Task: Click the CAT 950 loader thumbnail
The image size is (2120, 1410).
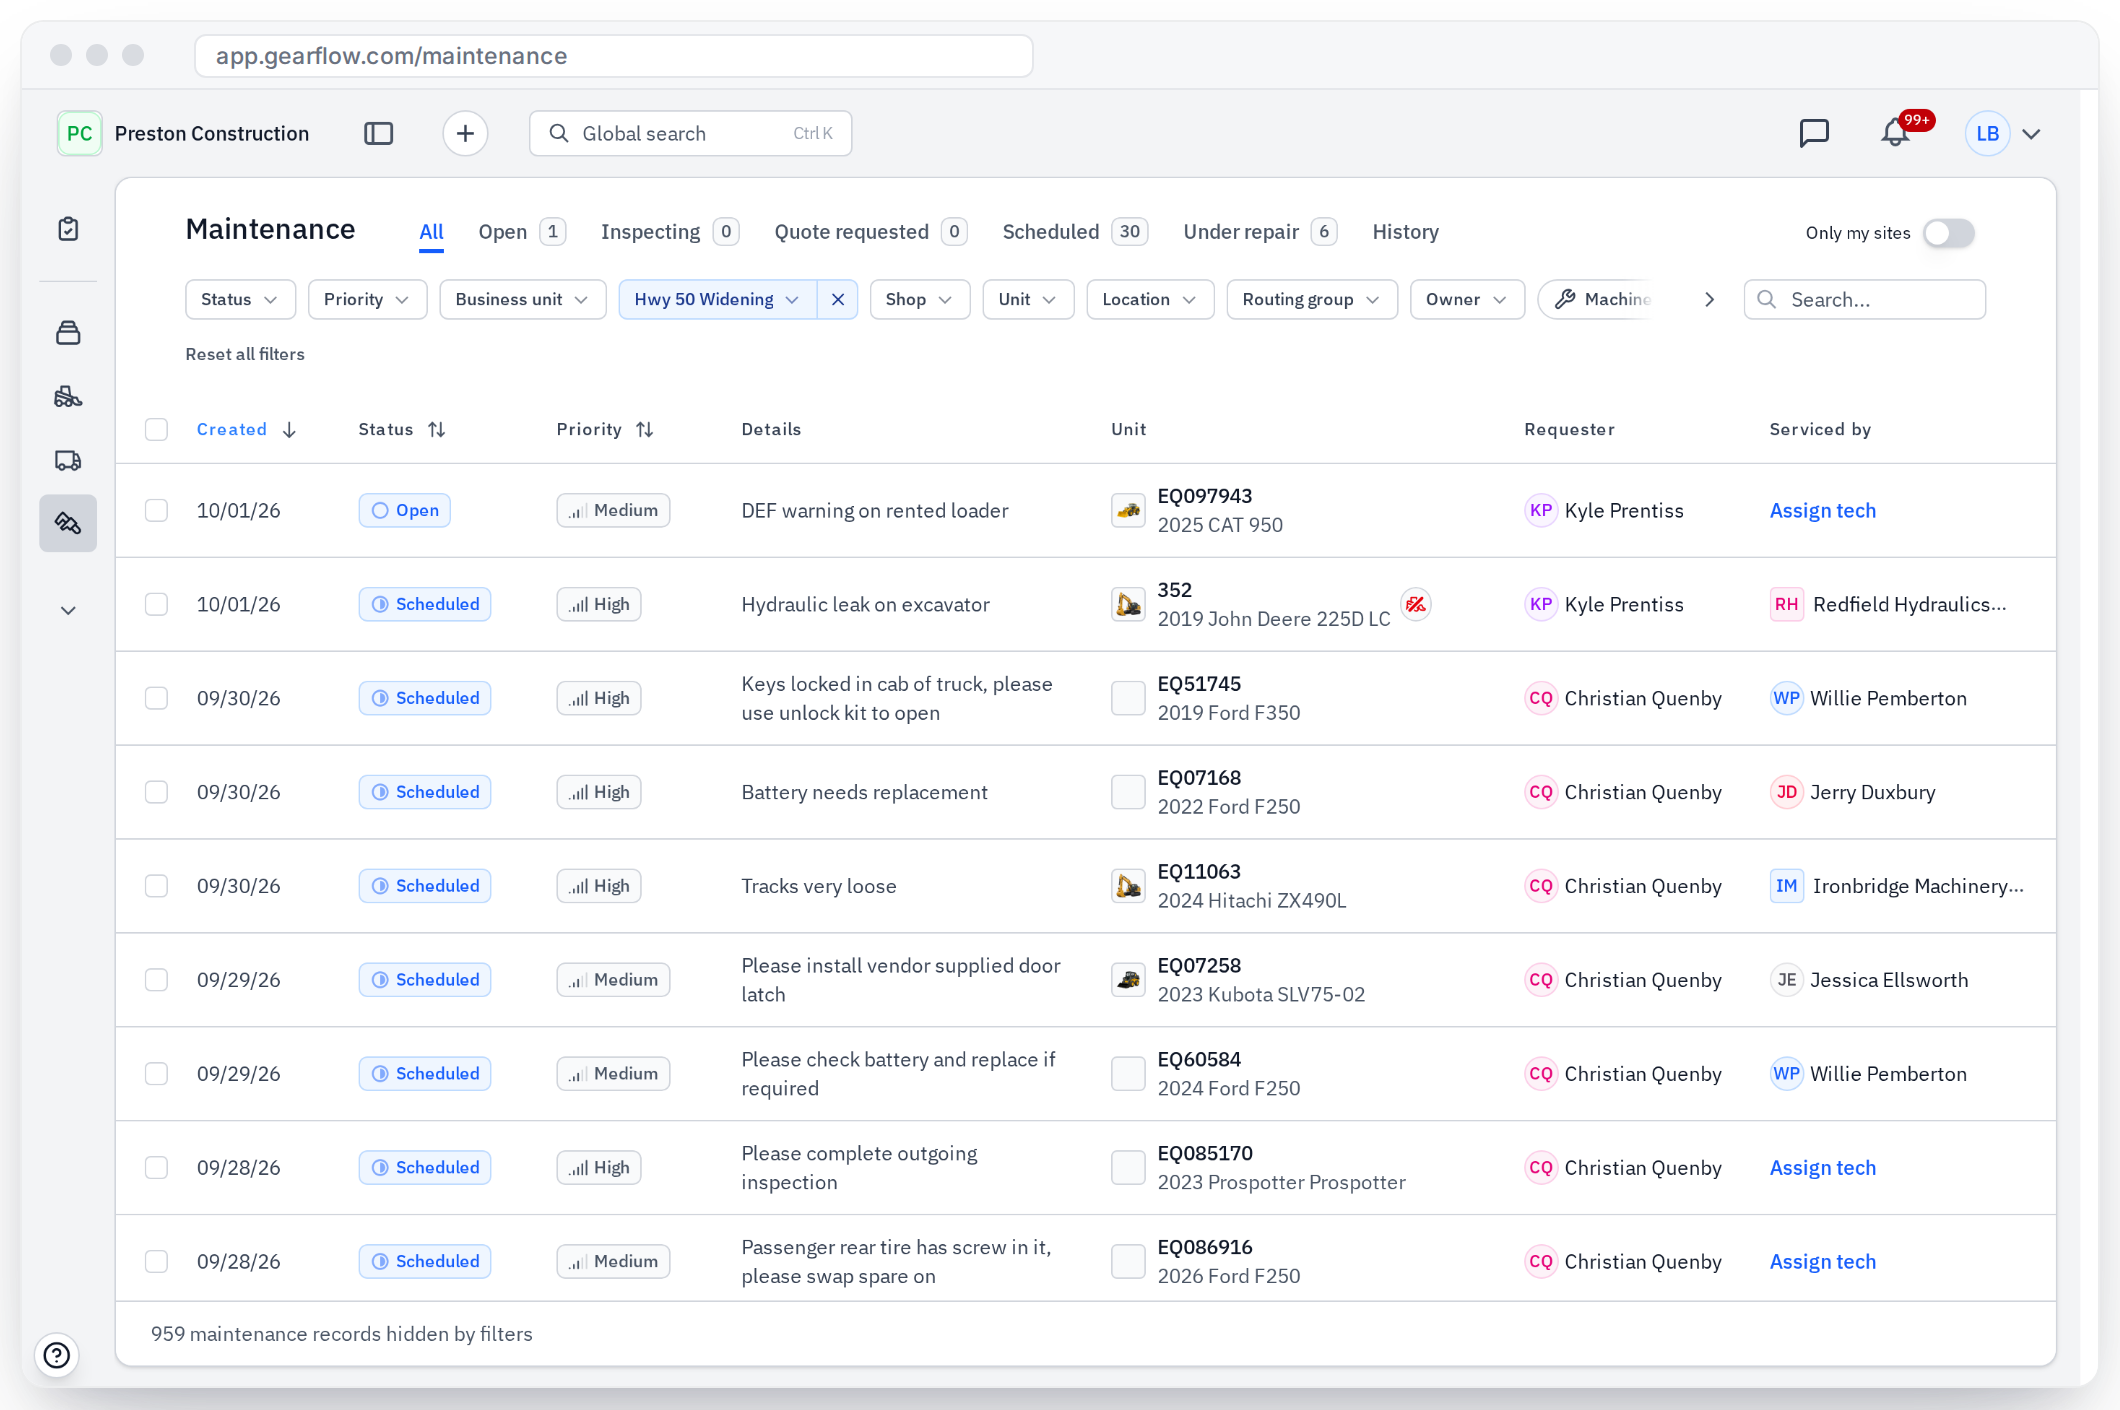Action: coord(1128,510)
